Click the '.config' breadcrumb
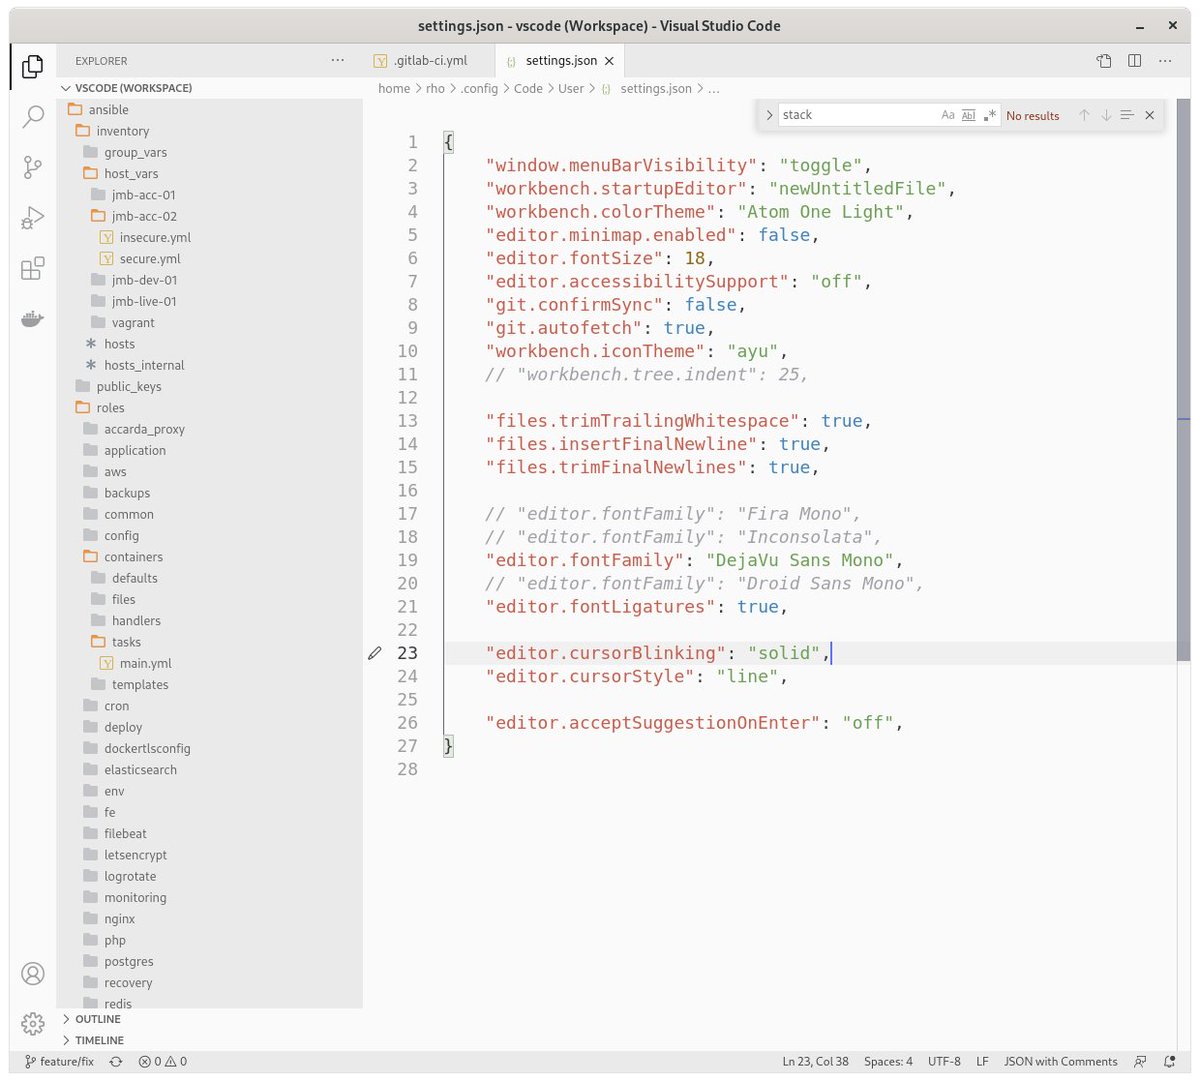 click(479, 89)
